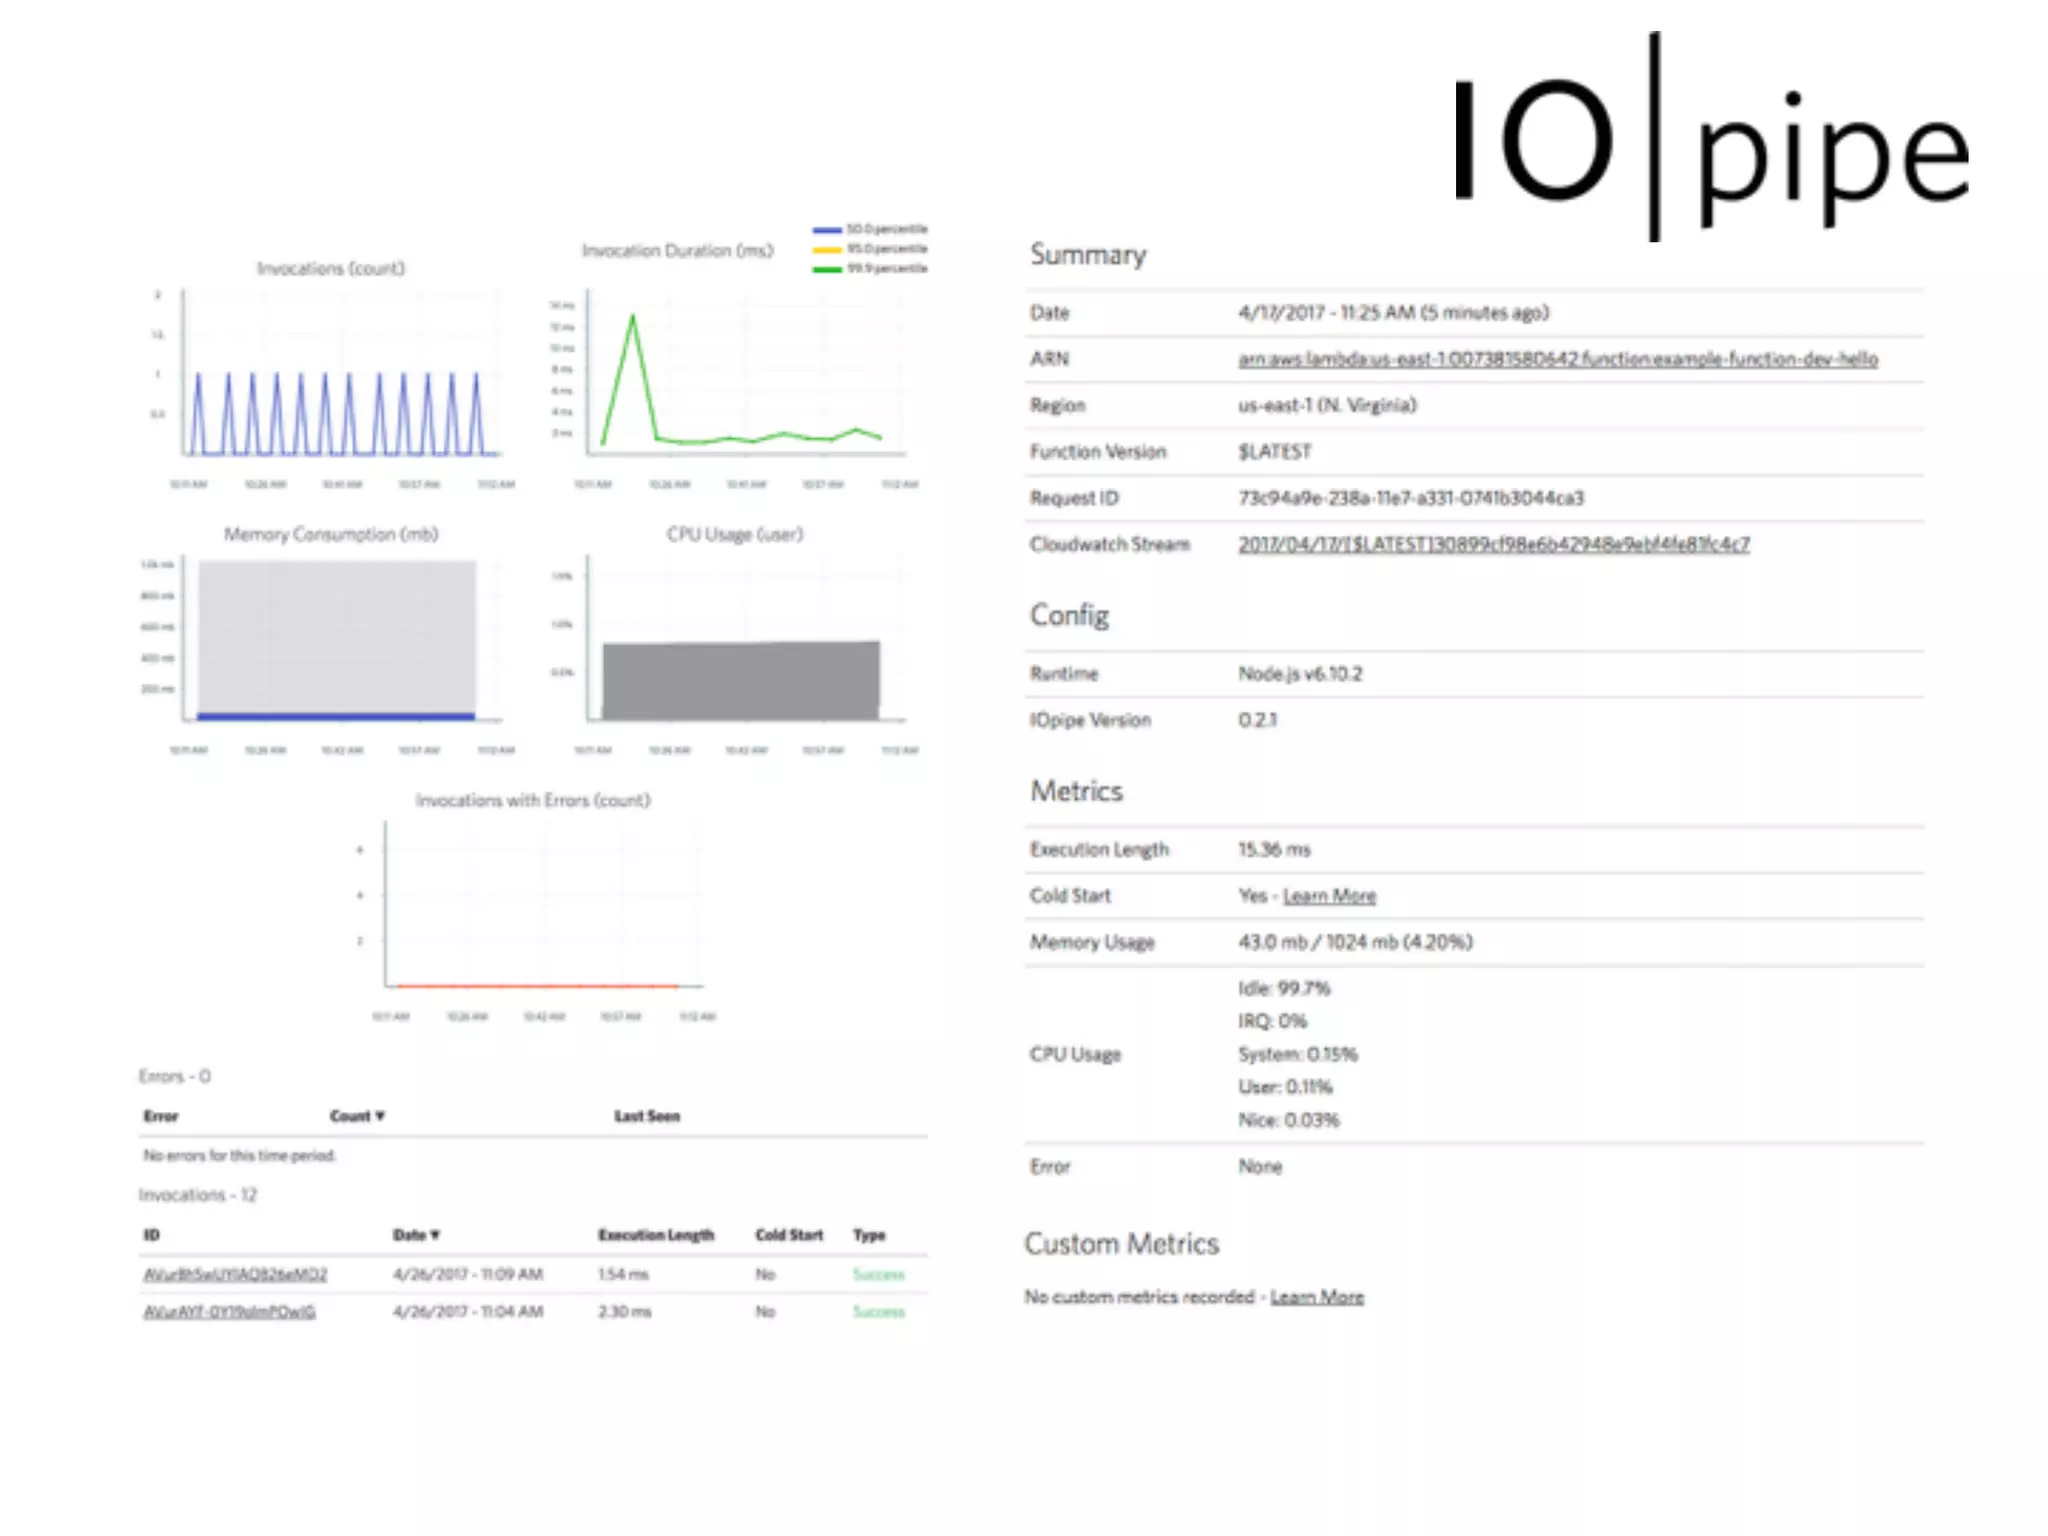Image resolution: width=2048 pixels, height=1536 pixels.
Task: Toggle the 99.9 percentile legend swatch
Action: click(827, 269)
